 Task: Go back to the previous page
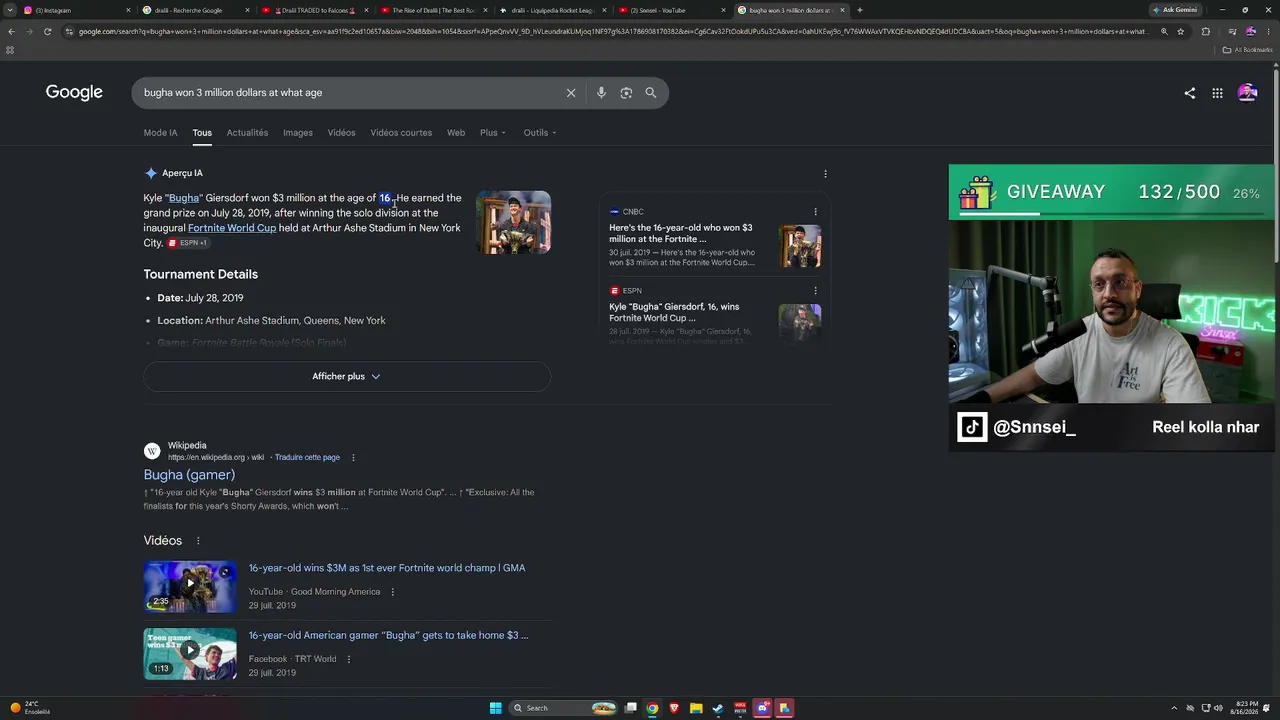point(11,31)
